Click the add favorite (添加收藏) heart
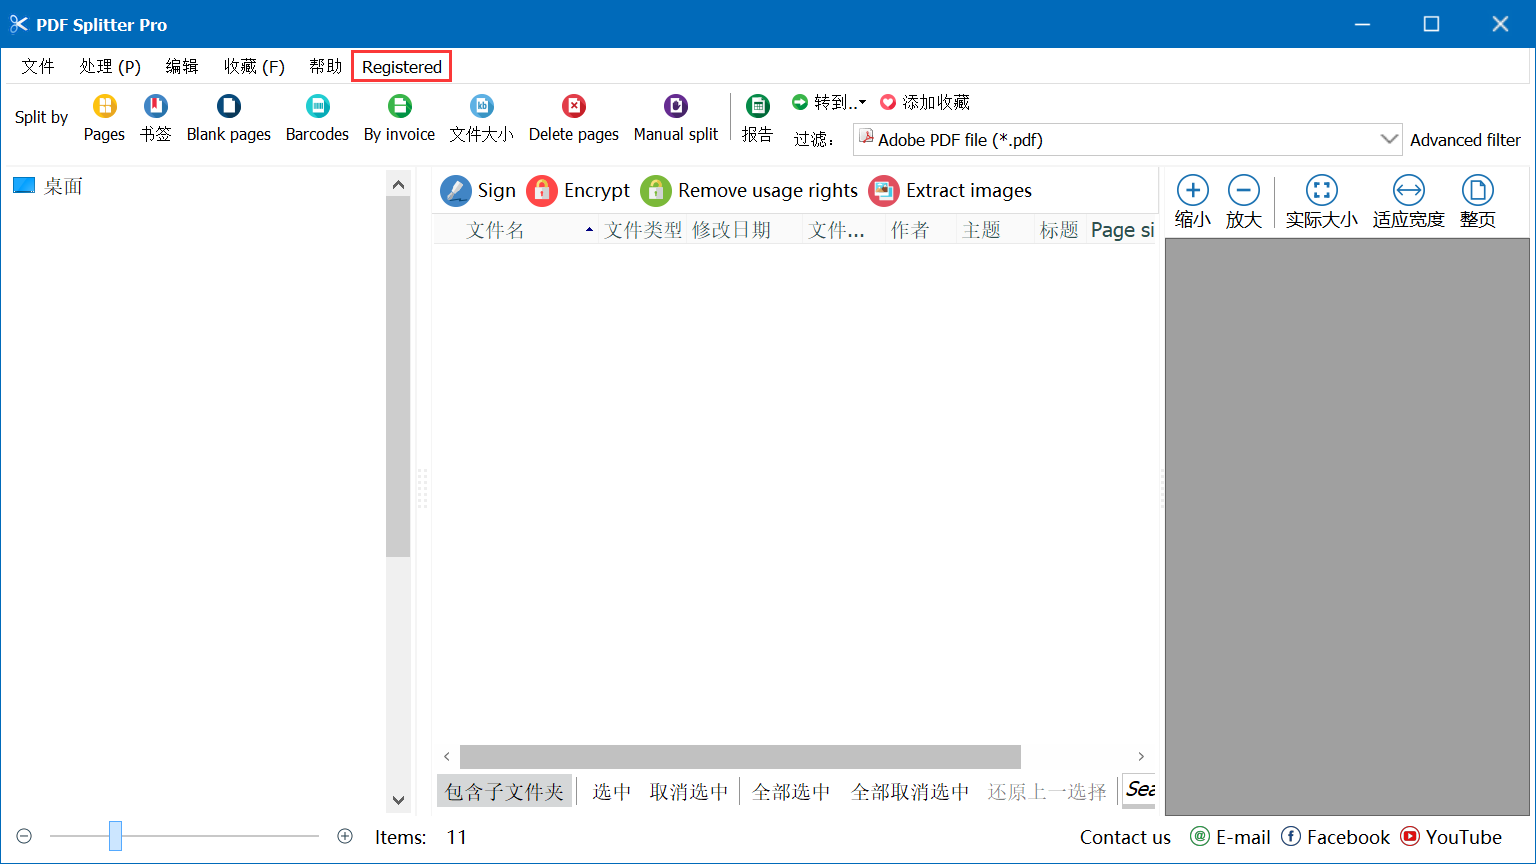1536x864 pixels. pyautogui.click(x=888, y=102)
